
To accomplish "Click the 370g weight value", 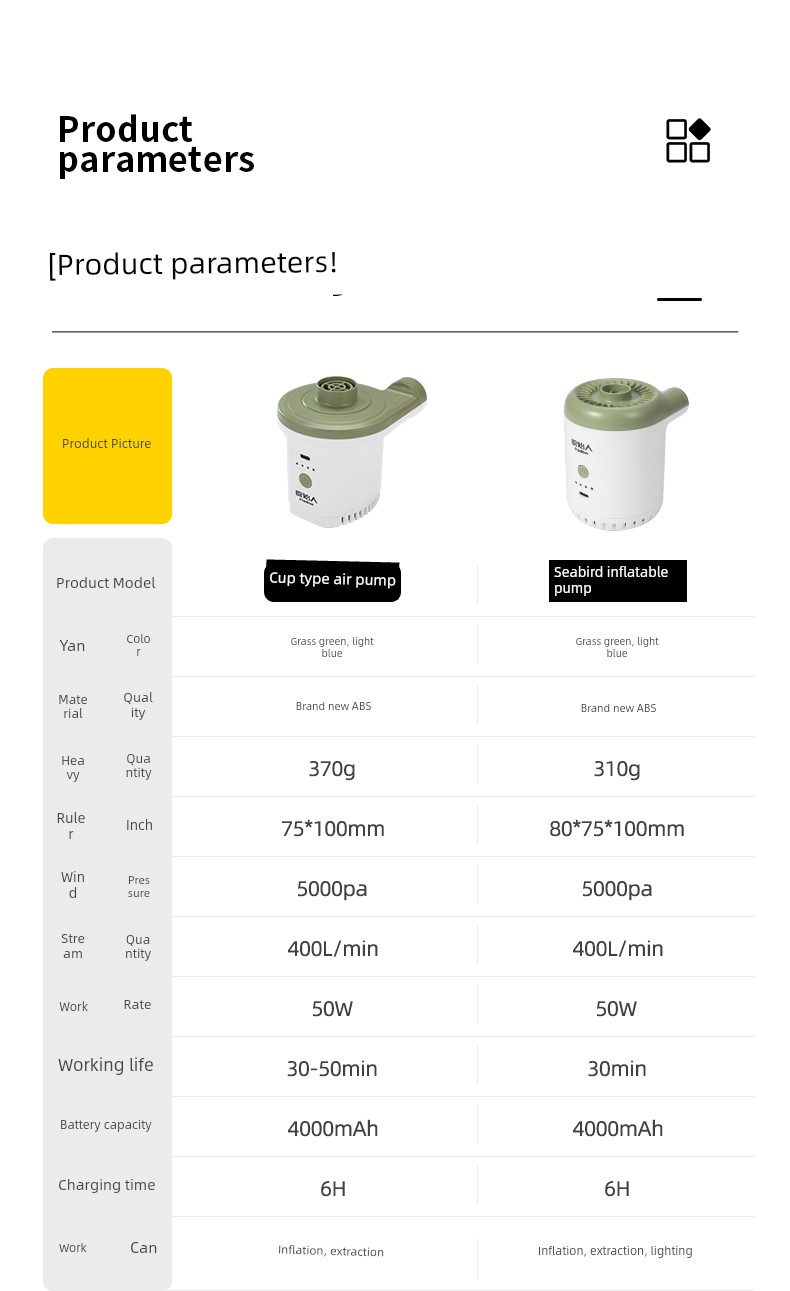I will [x=332, y=768].
